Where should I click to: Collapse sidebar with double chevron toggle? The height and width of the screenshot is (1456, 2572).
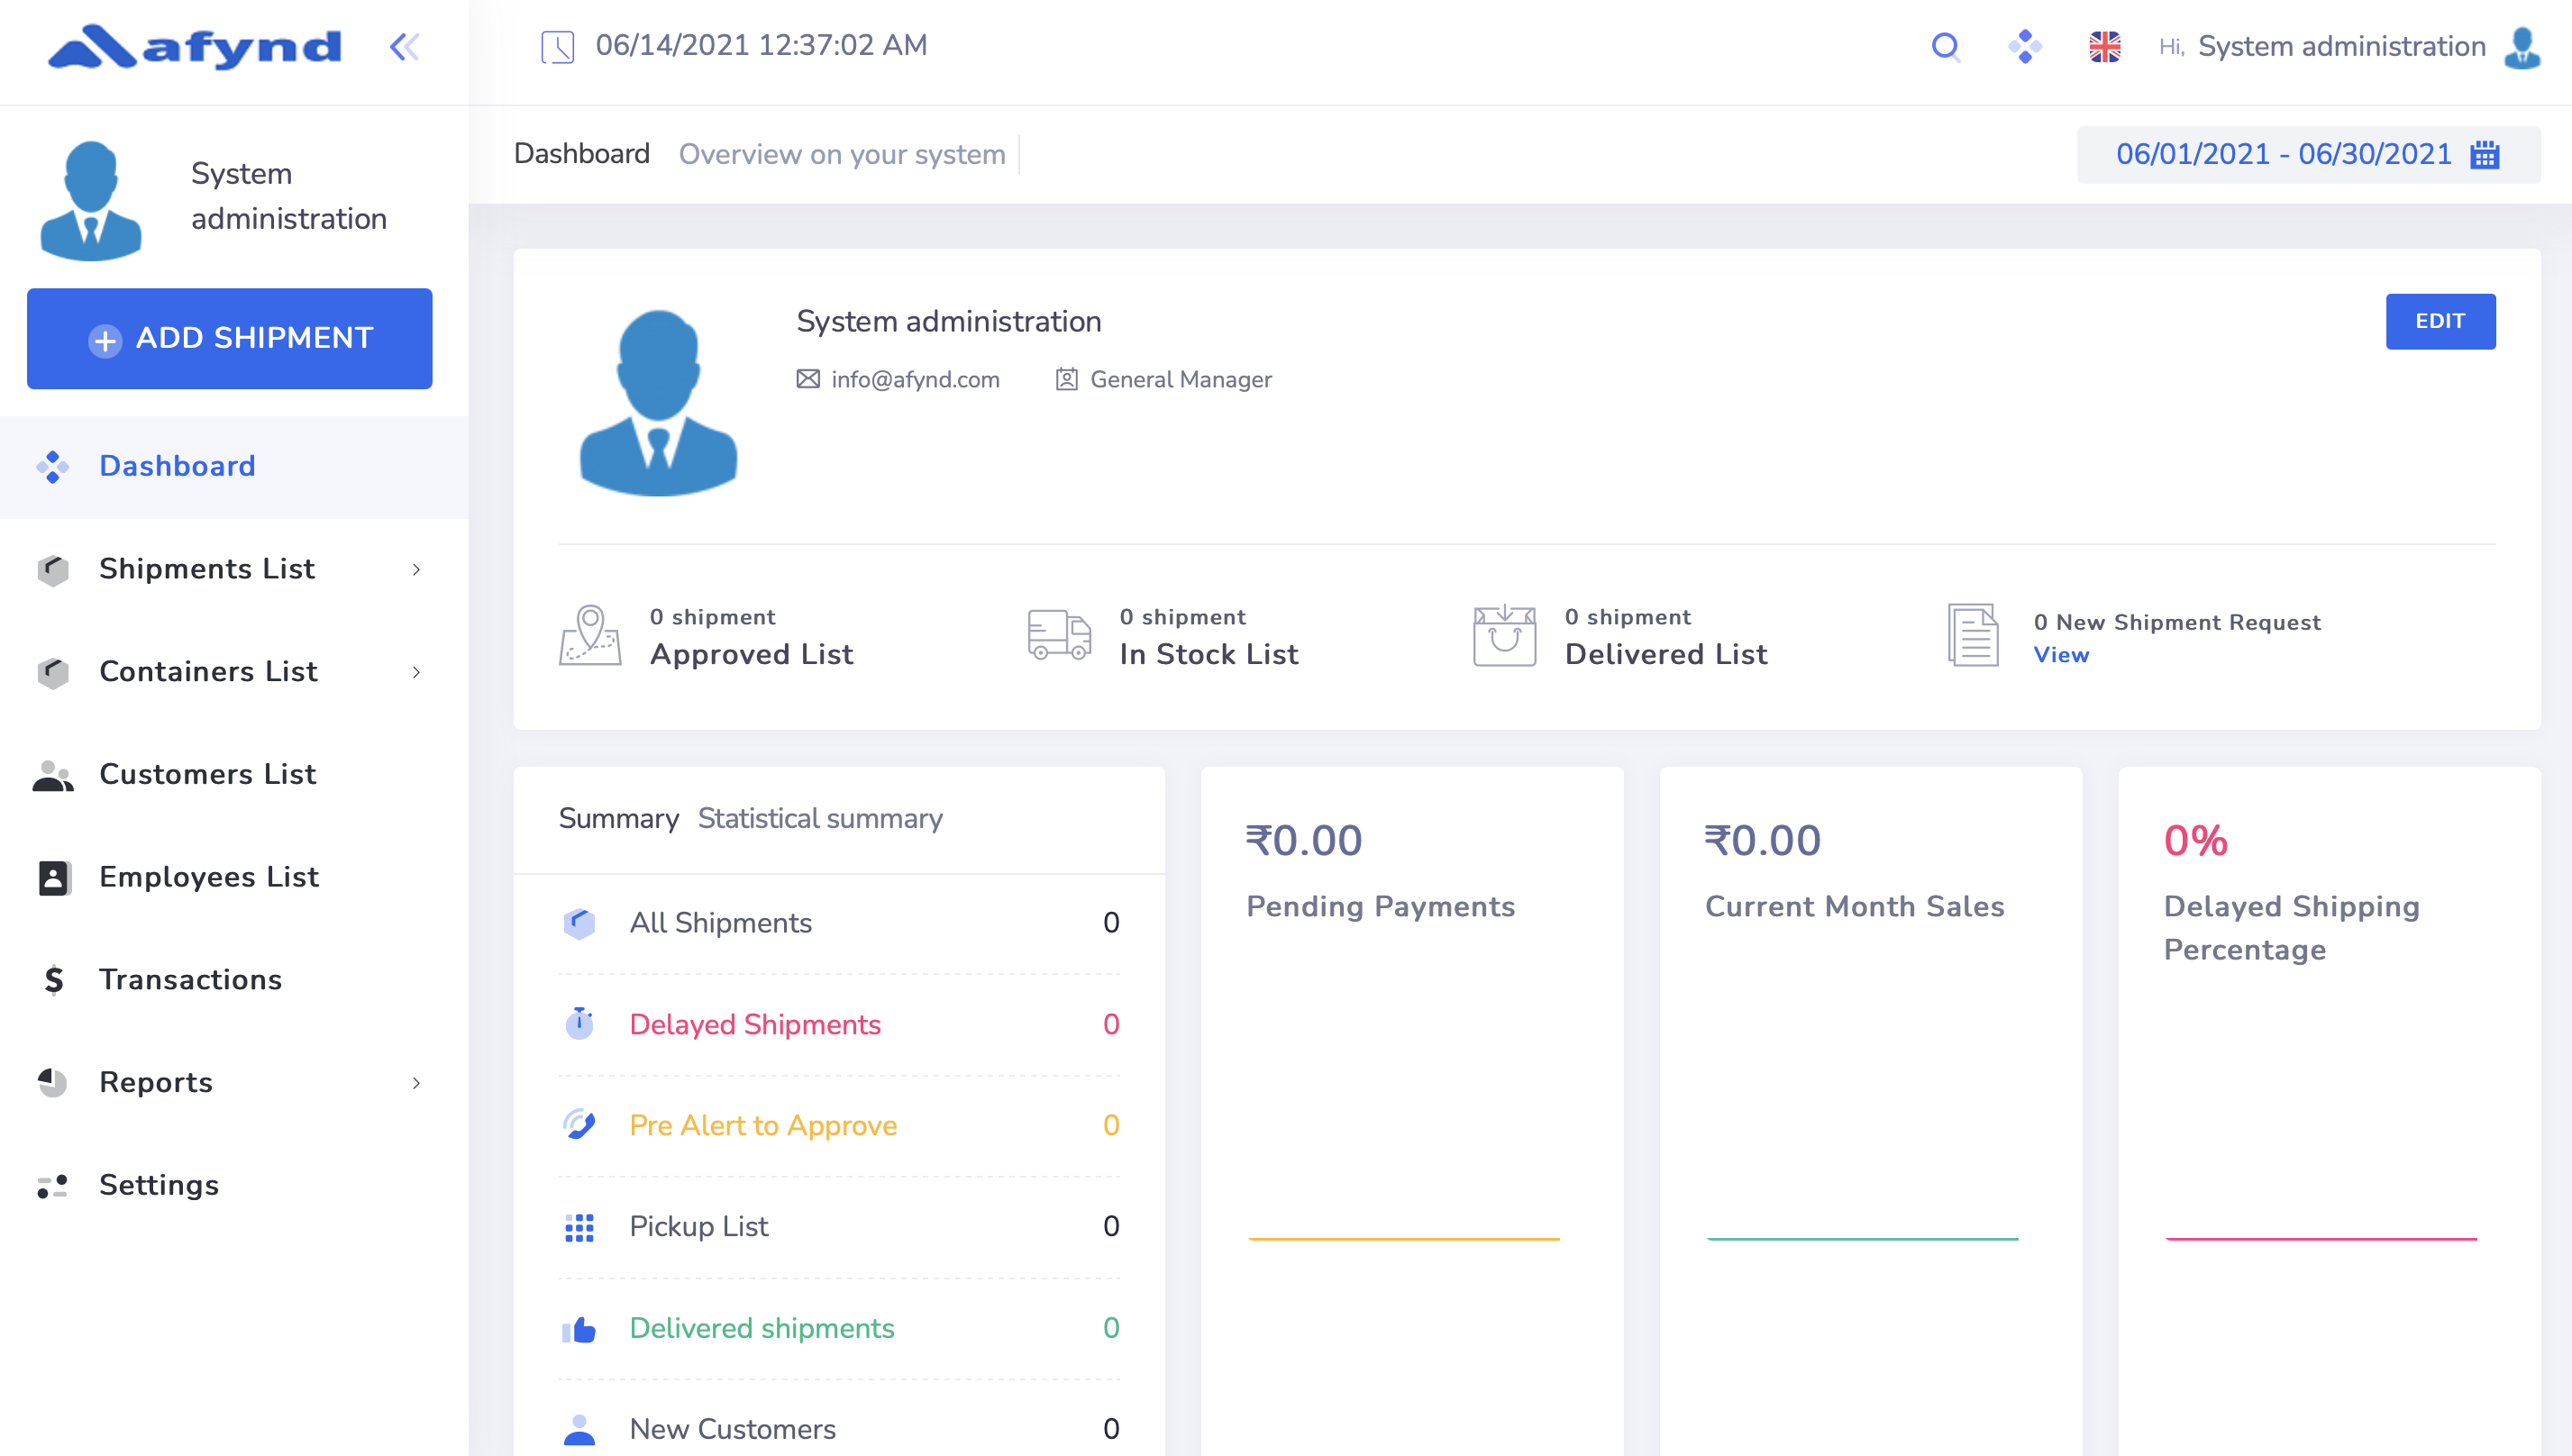pos(404,46)
